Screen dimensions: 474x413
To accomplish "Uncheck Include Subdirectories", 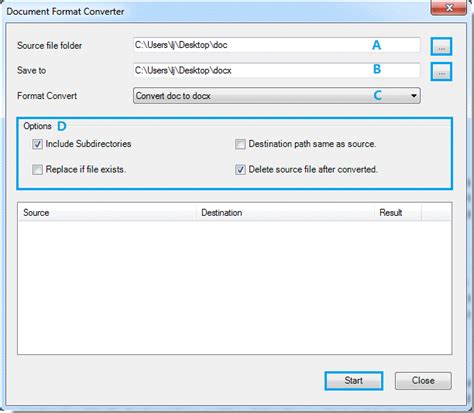I will [37, 144].
